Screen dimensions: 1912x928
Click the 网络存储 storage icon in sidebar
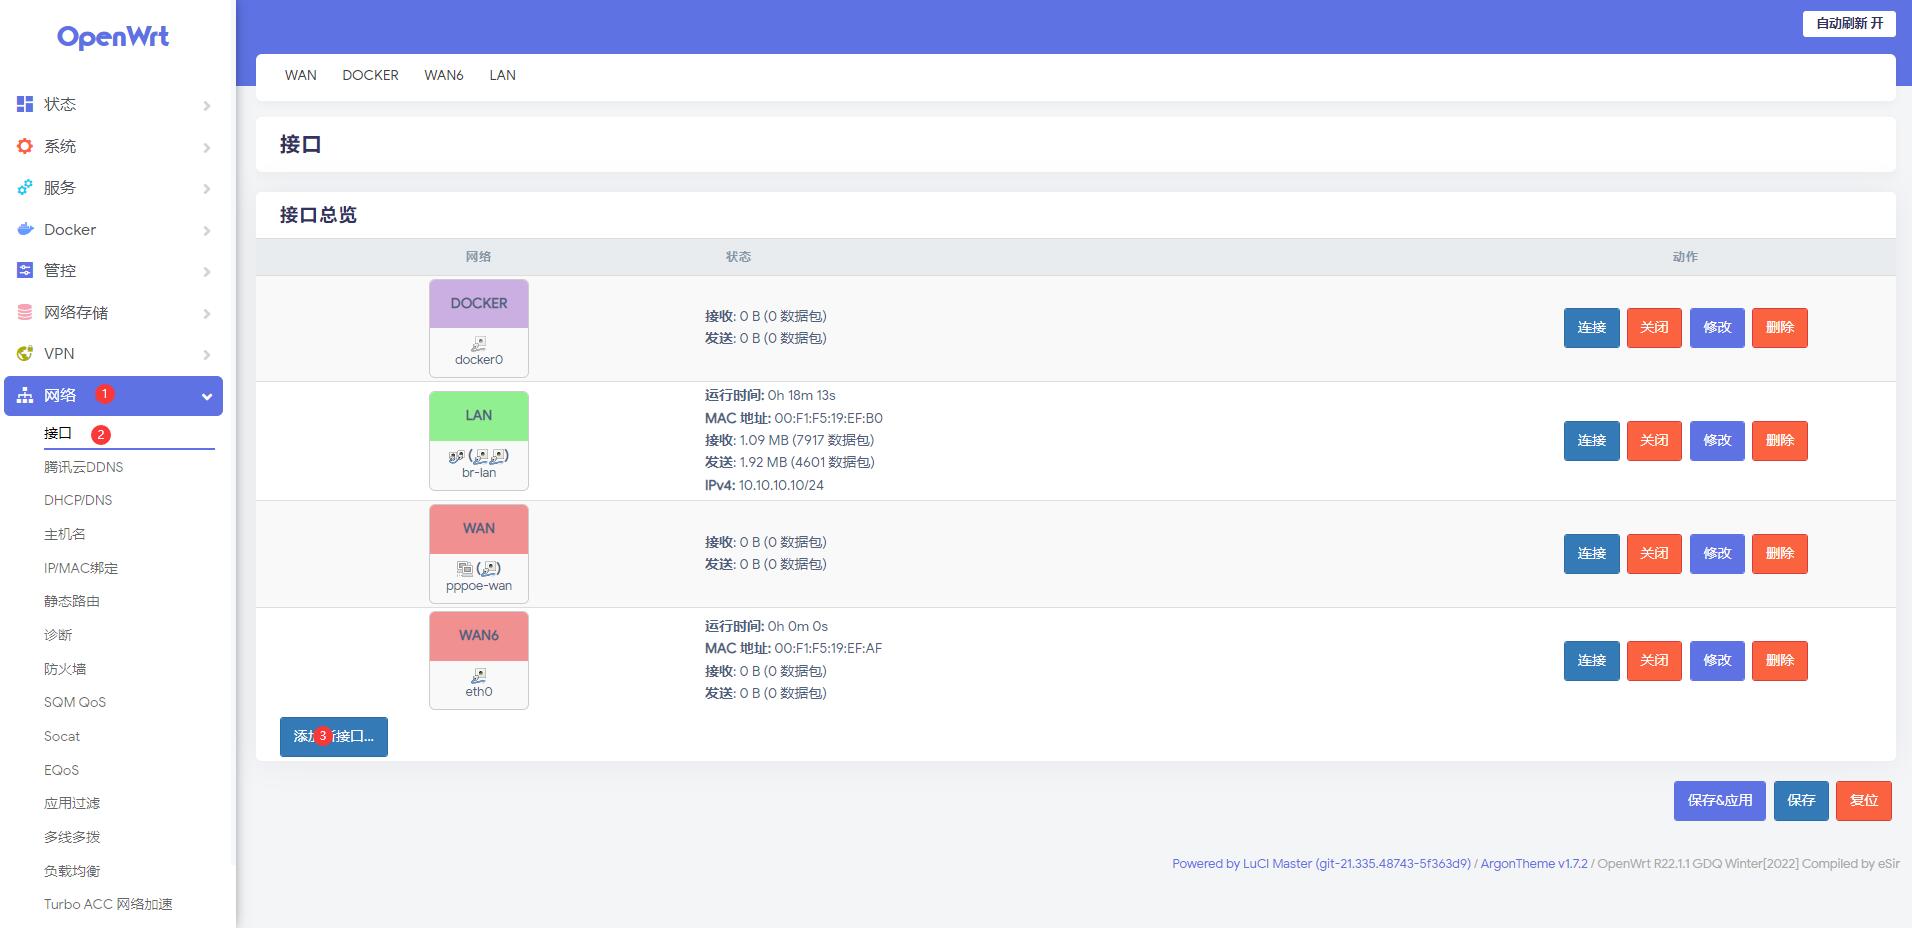click(25, 312)
